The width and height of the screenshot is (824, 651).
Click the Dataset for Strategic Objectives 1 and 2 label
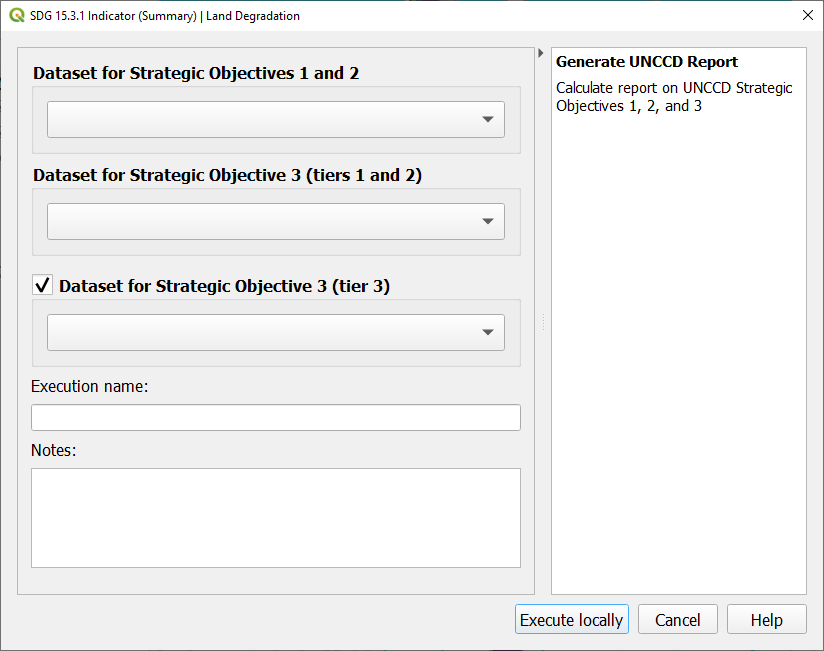(x=196, y=73)
